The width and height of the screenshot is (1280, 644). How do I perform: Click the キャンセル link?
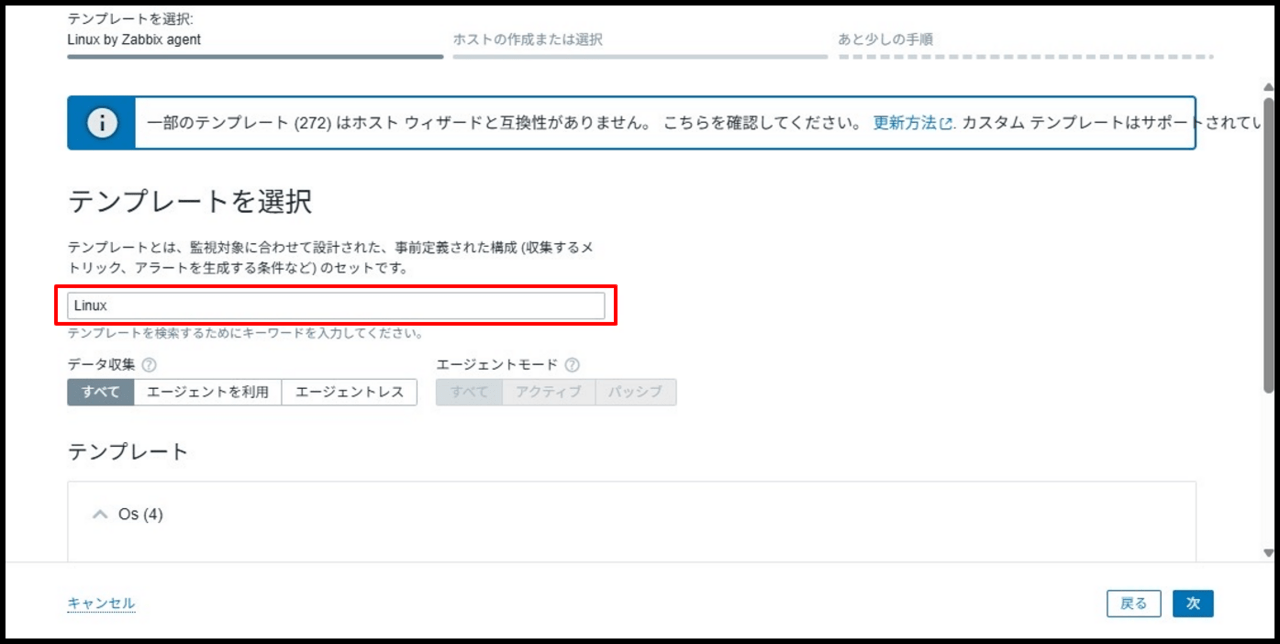tap(101, 603)
